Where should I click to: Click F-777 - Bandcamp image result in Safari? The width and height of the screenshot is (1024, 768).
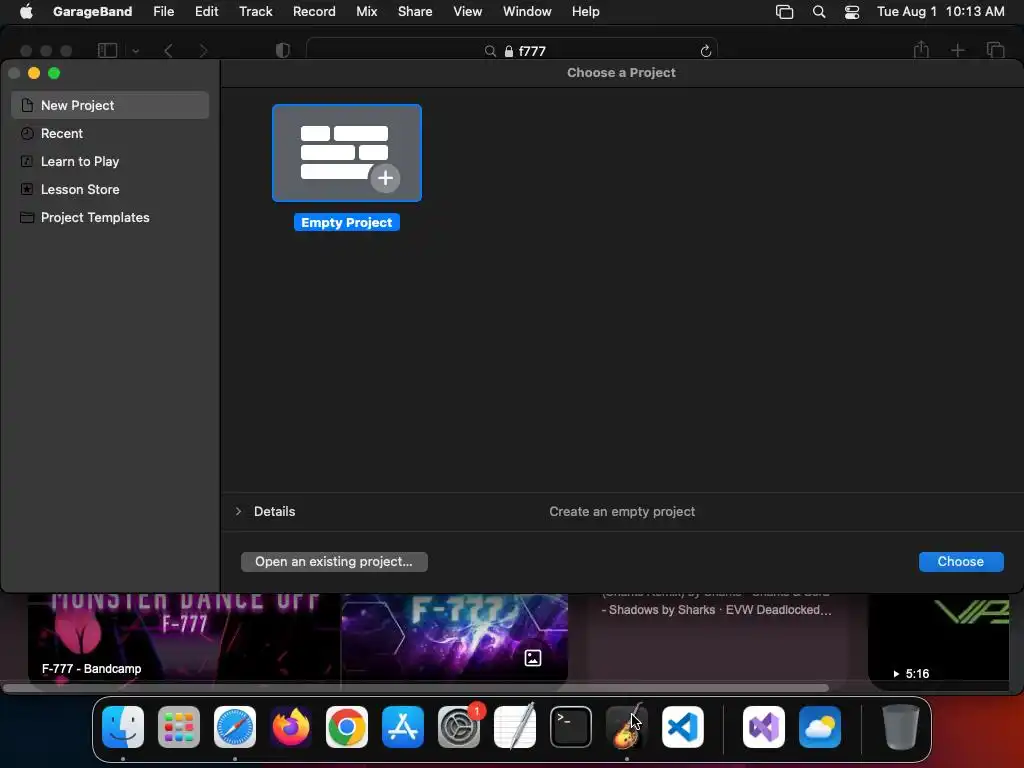pos(184,637)
